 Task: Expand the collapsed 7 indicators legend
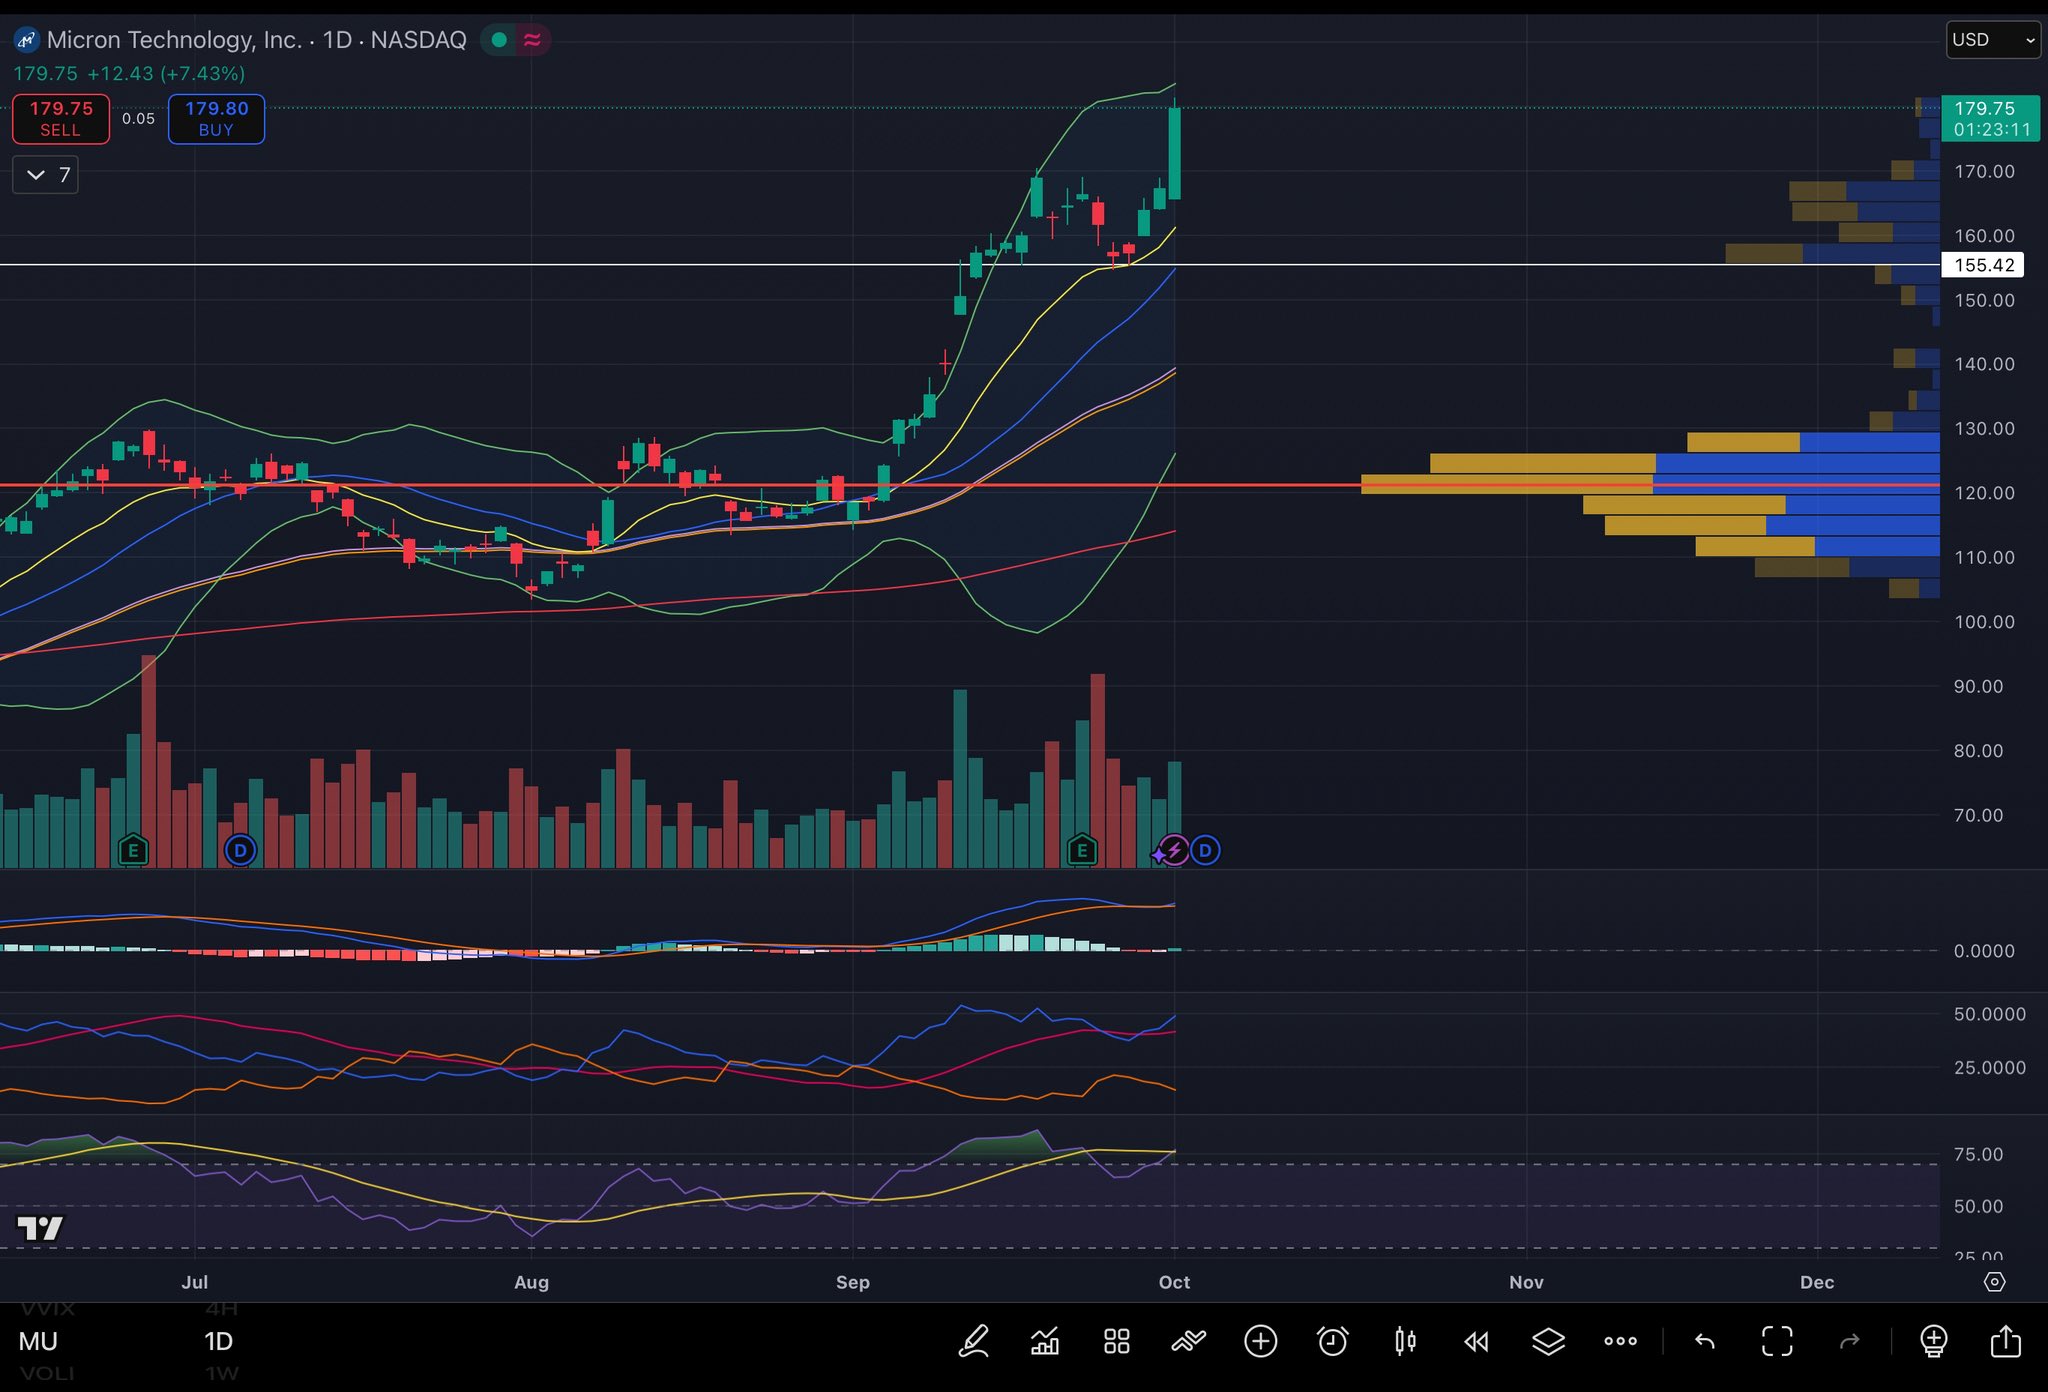[x=46, y=175]
